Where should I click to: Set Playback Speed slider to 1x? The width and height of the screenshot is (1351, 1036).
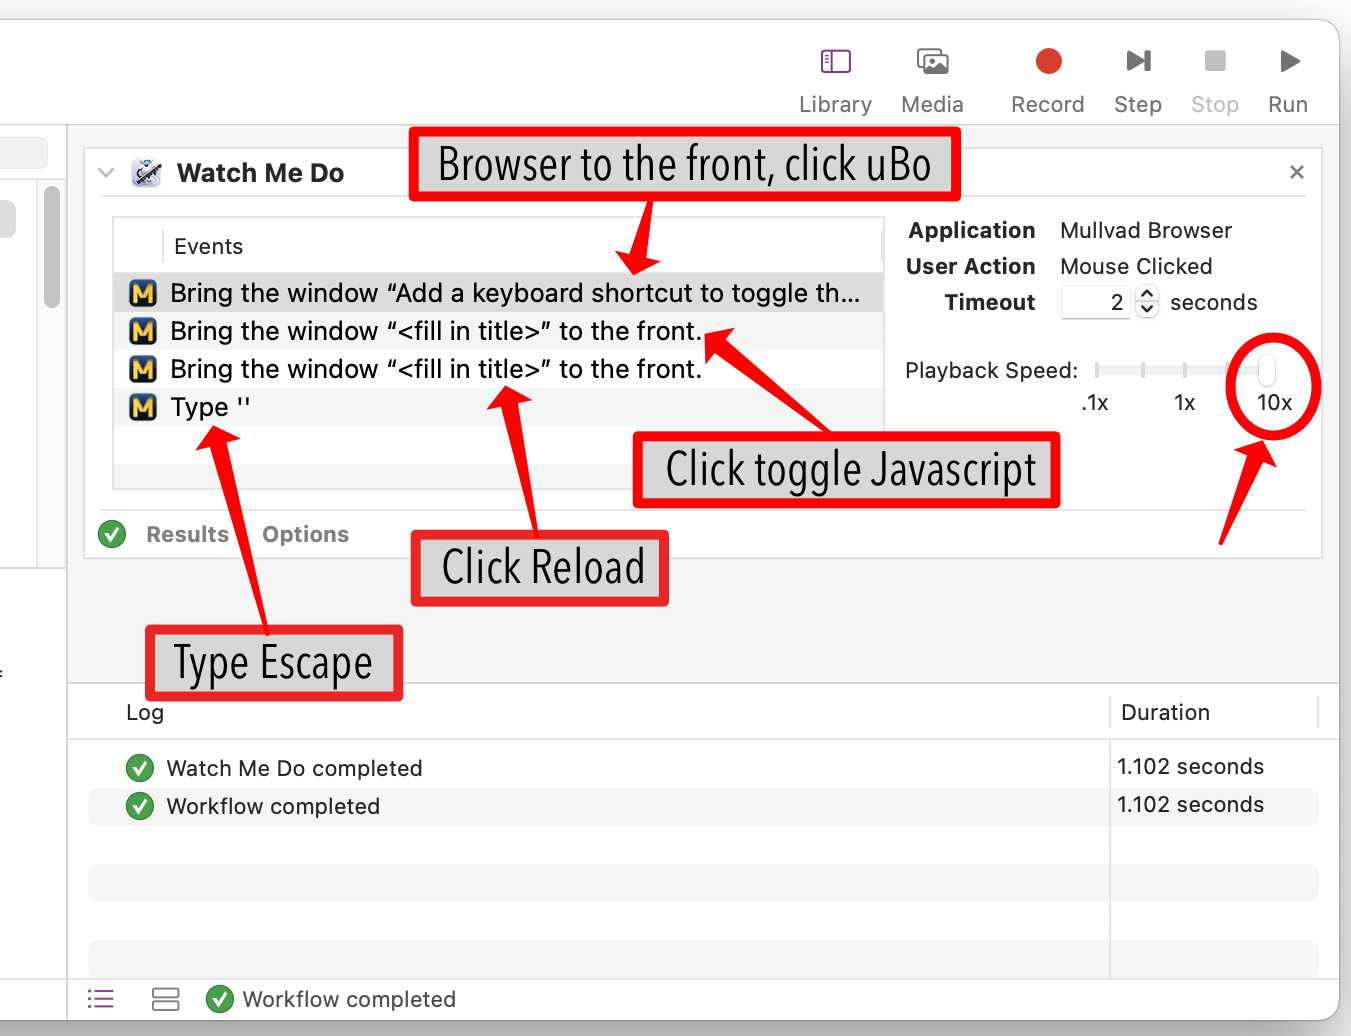click(1184, 370)
